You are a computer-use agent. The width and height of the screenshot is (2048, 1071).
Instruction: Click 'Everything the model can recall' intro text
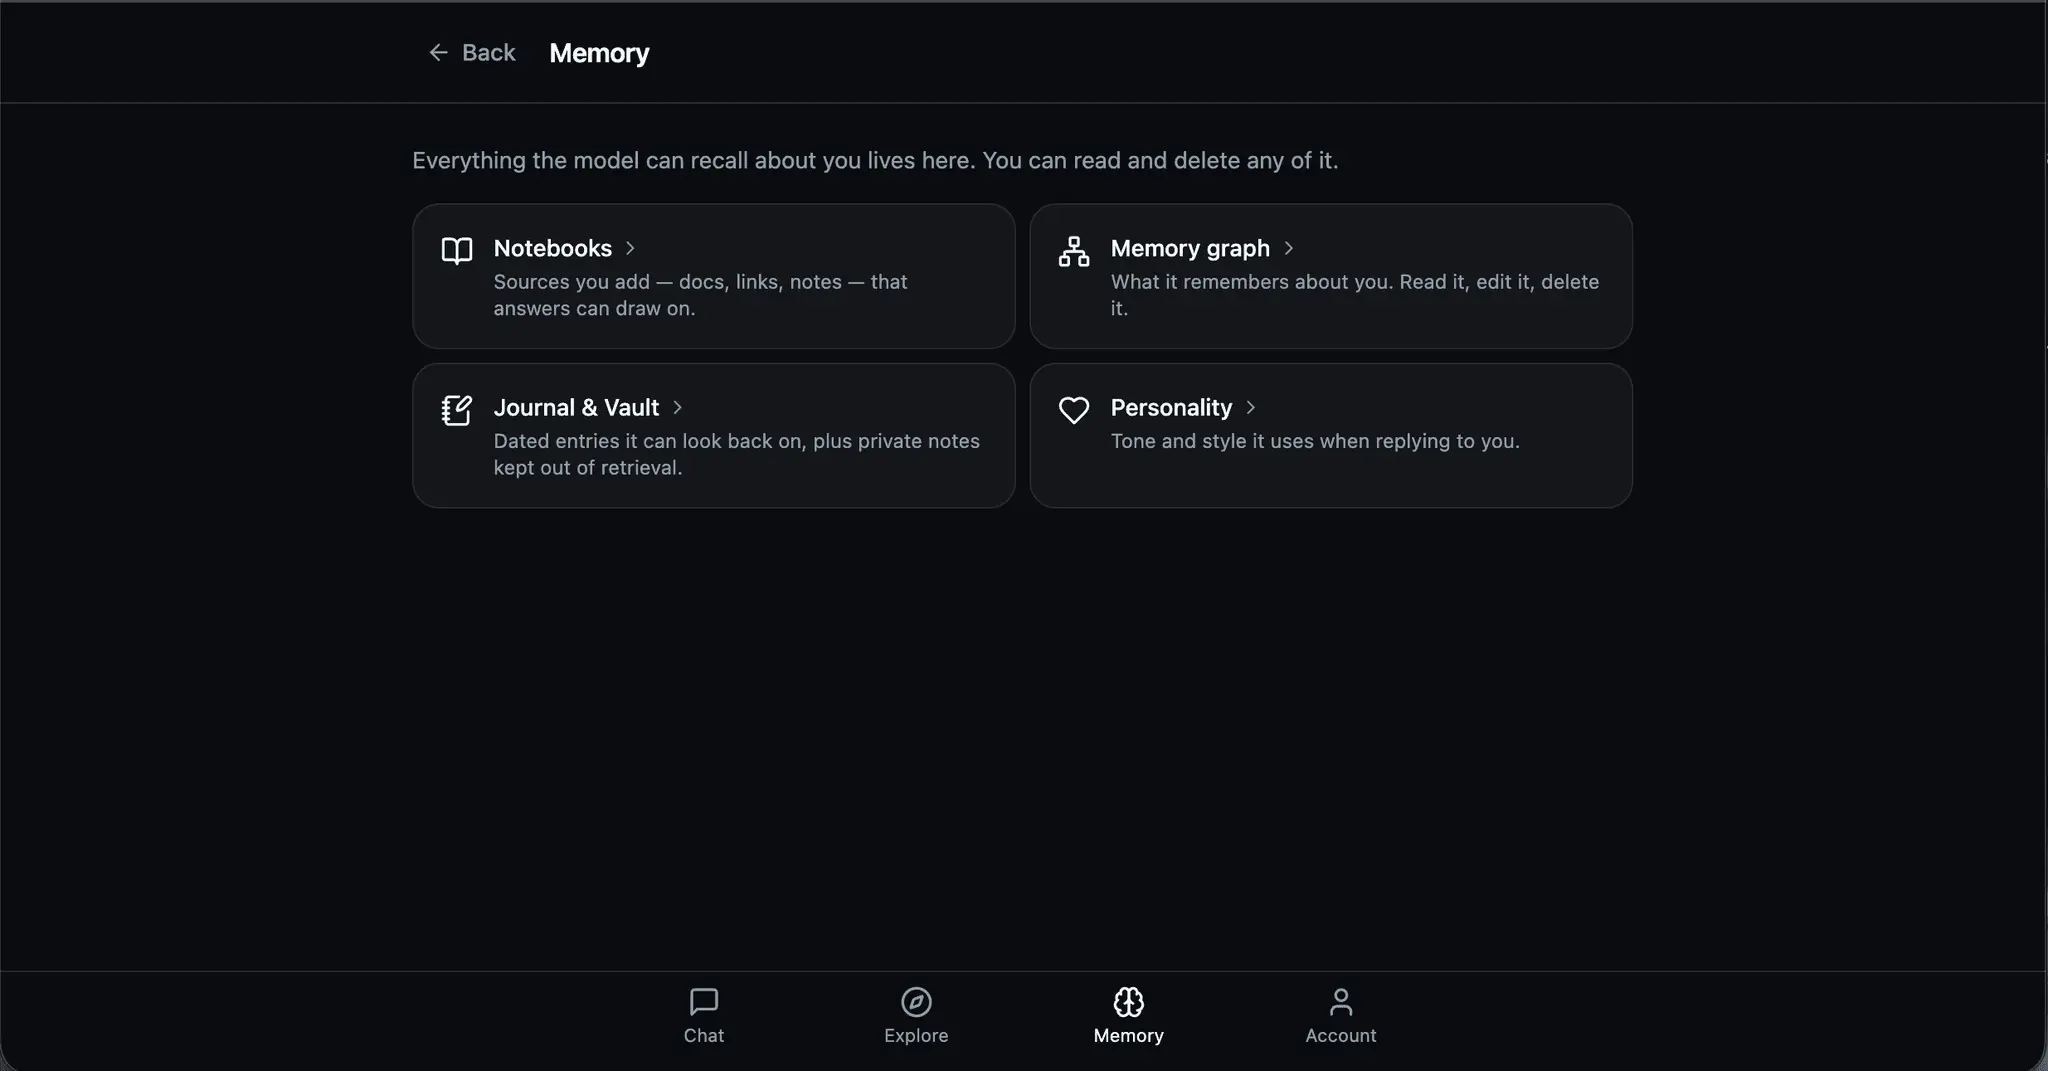[x=875, y=160]
